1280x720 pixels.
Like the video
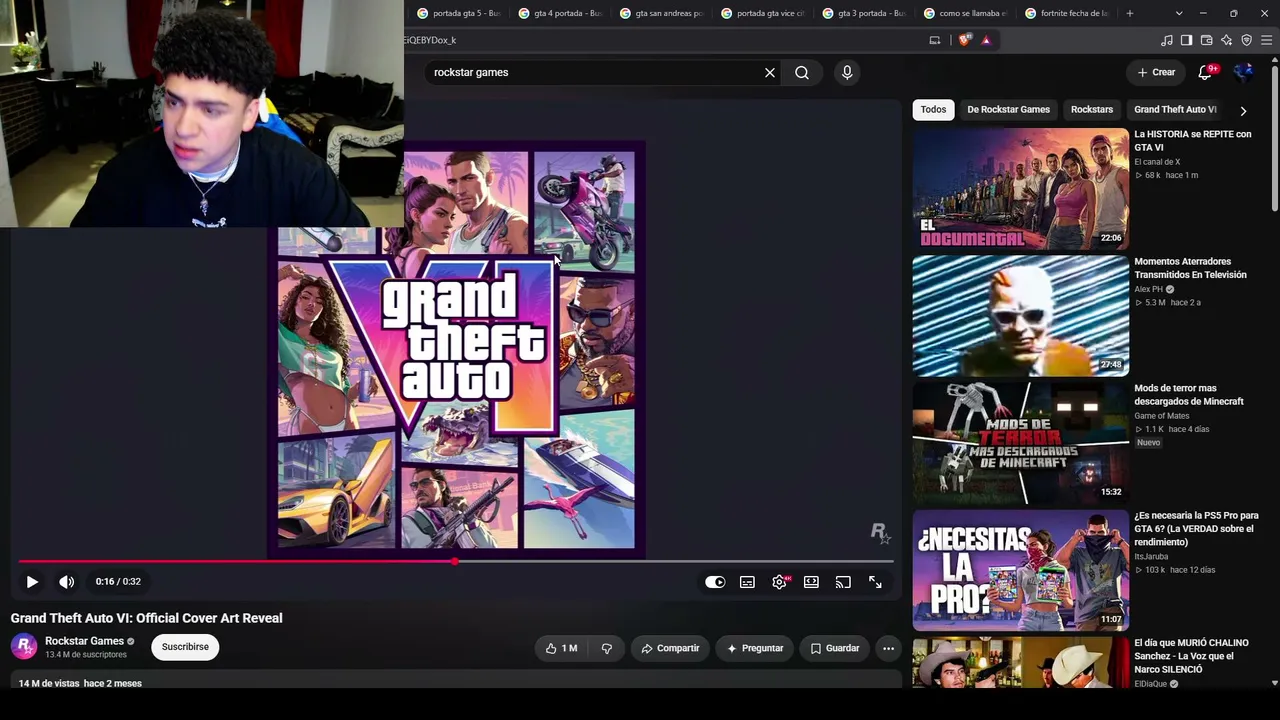click(561, 648)
